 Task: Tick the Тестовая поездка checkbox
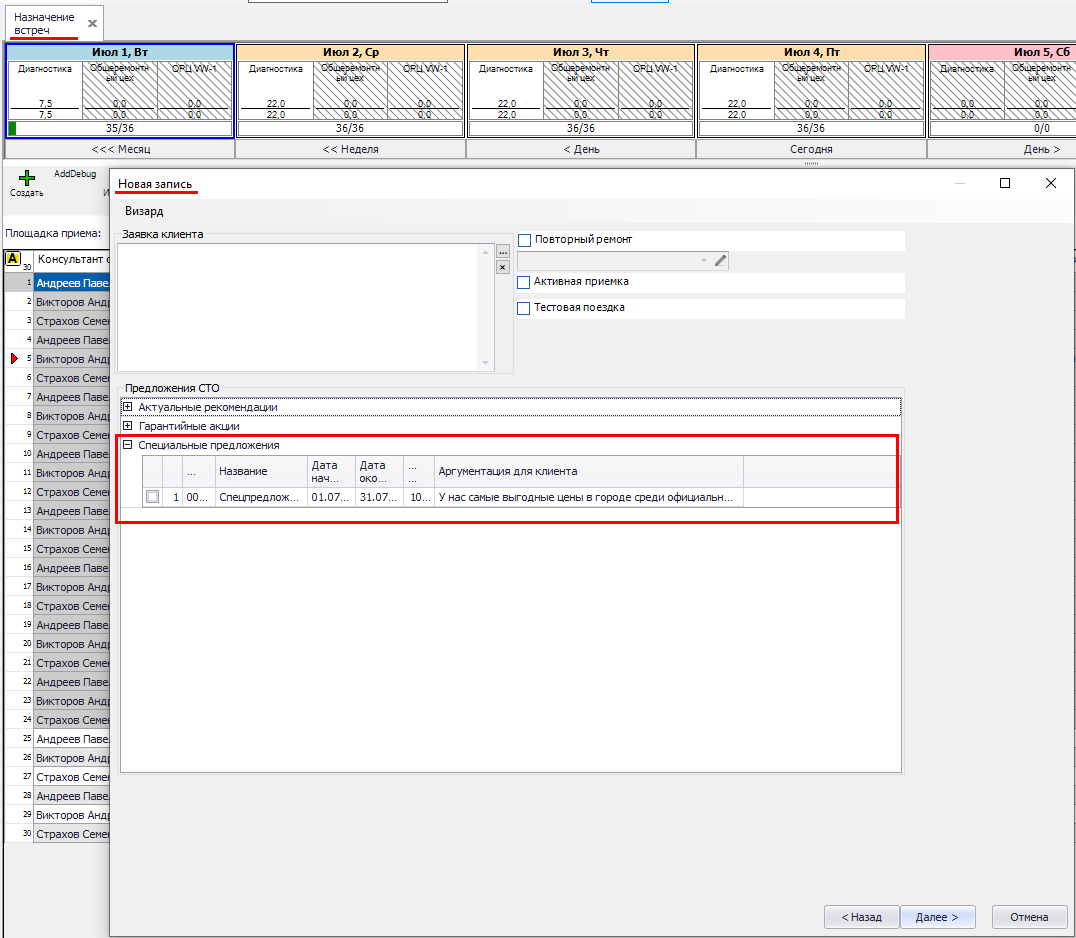tap(524, 308)
